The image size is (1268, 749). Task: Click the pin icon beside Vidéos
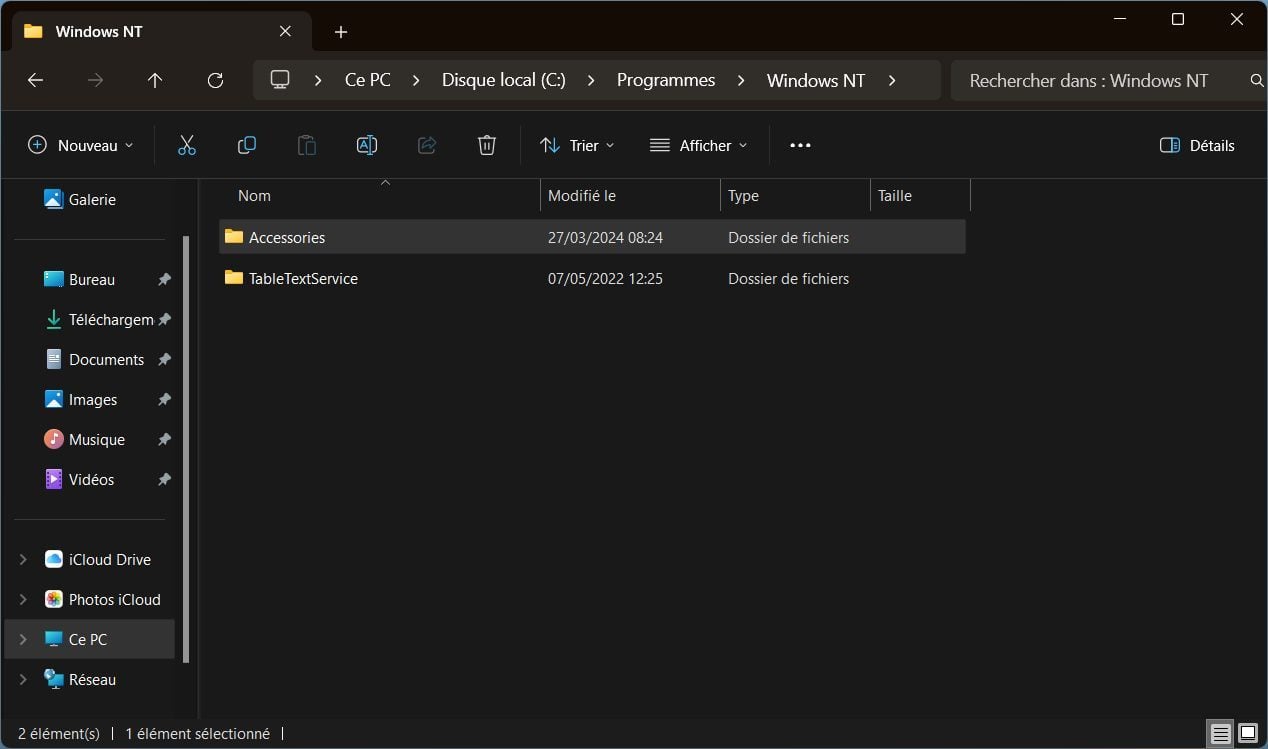tap(164, 480)
